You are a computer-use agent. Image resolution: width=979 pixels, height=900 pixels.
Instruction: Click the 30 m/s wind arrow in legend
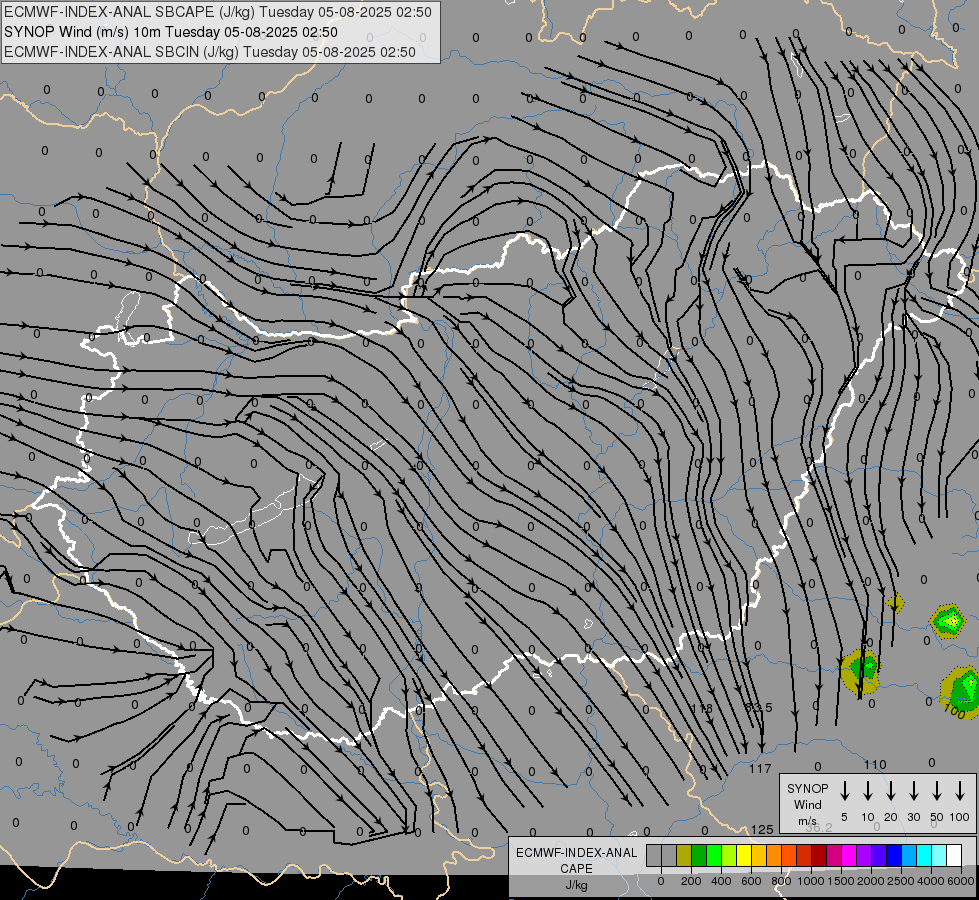click(x=913, y=791)
